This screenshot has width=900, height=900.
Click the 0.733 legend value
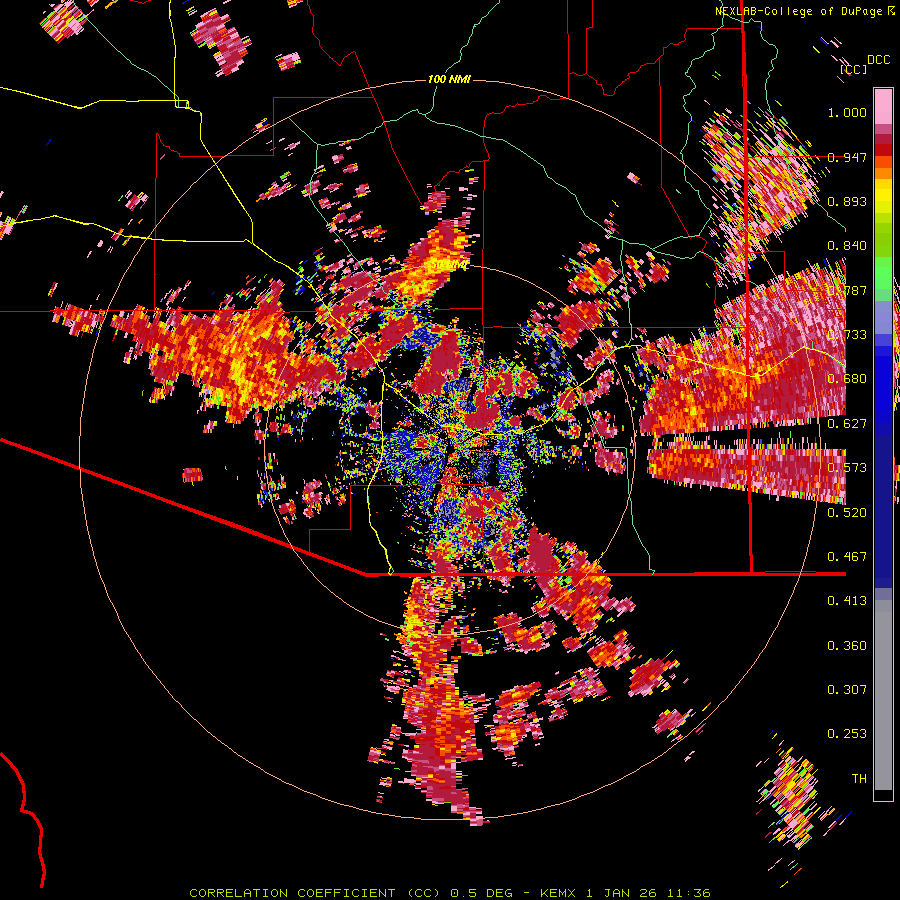click(847, 335)
